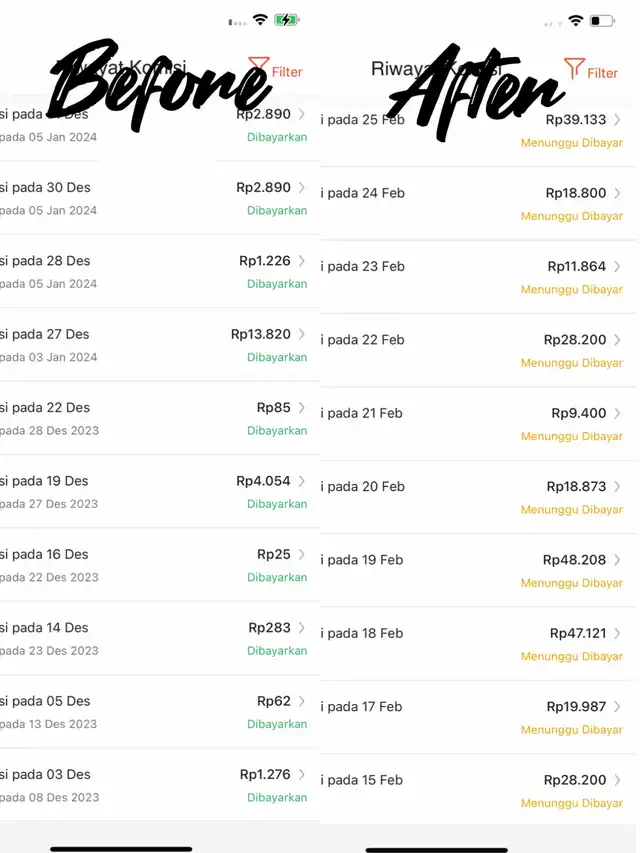
Task: Open the chevron beside Rp1.276
Action: pyautogui.click(x=301, y=774)
